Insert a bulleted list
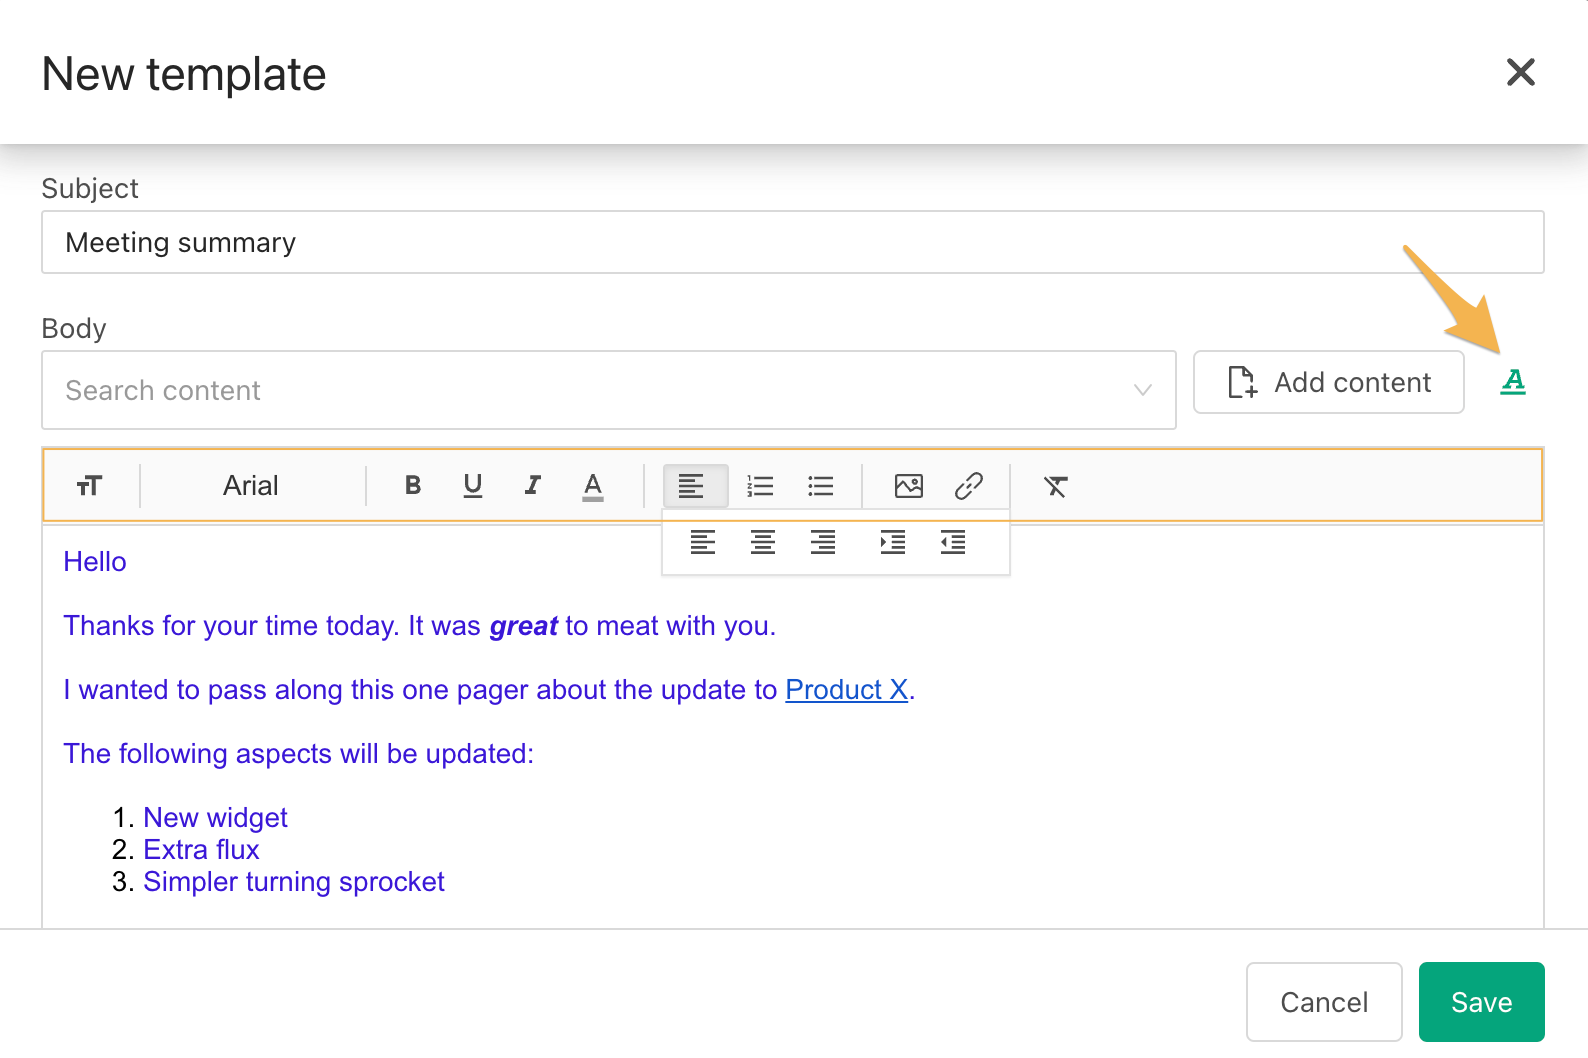Viewport: 1588px width, 1058px height. (x=821, y=486)
